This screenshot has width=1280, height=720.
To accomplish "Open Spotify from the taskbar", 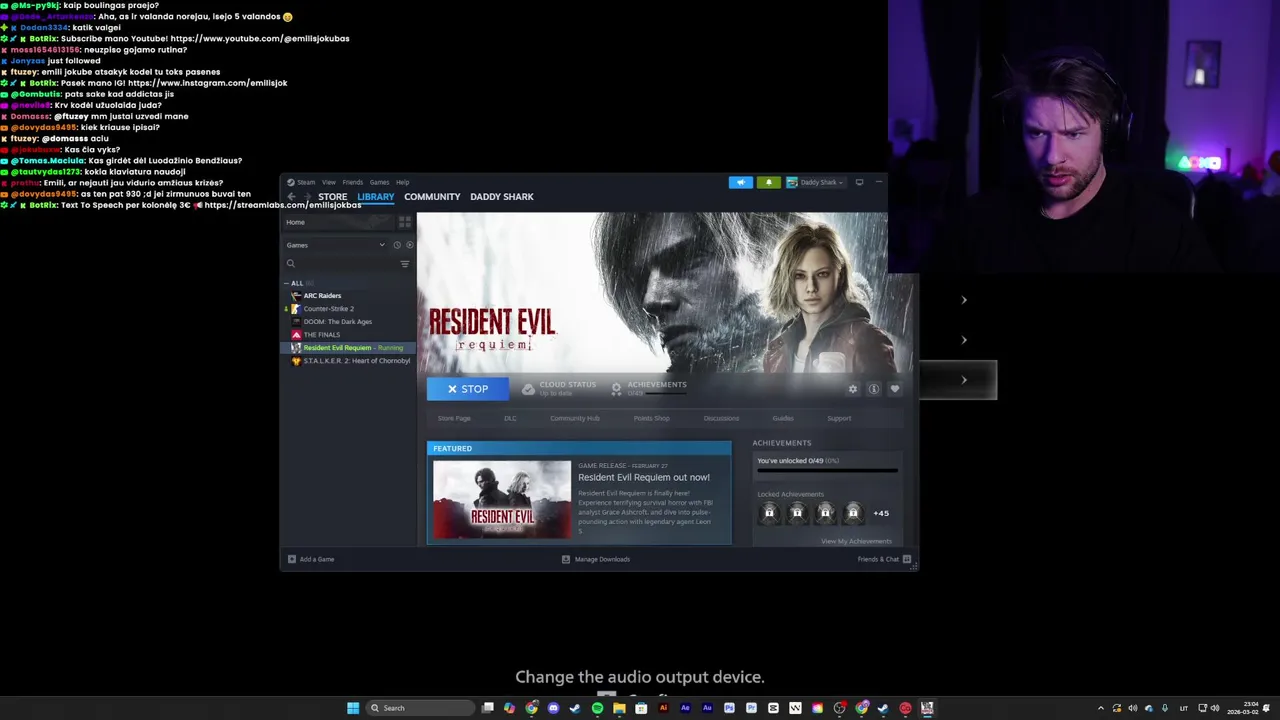I will coord(597,708).
